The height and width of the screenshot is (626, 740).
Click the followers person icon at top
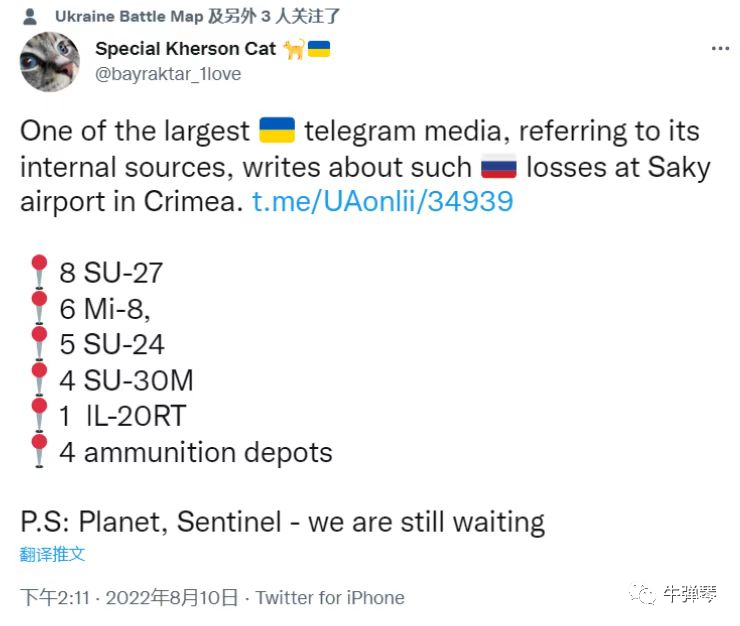pyautogui.click(x=28, y=15)
